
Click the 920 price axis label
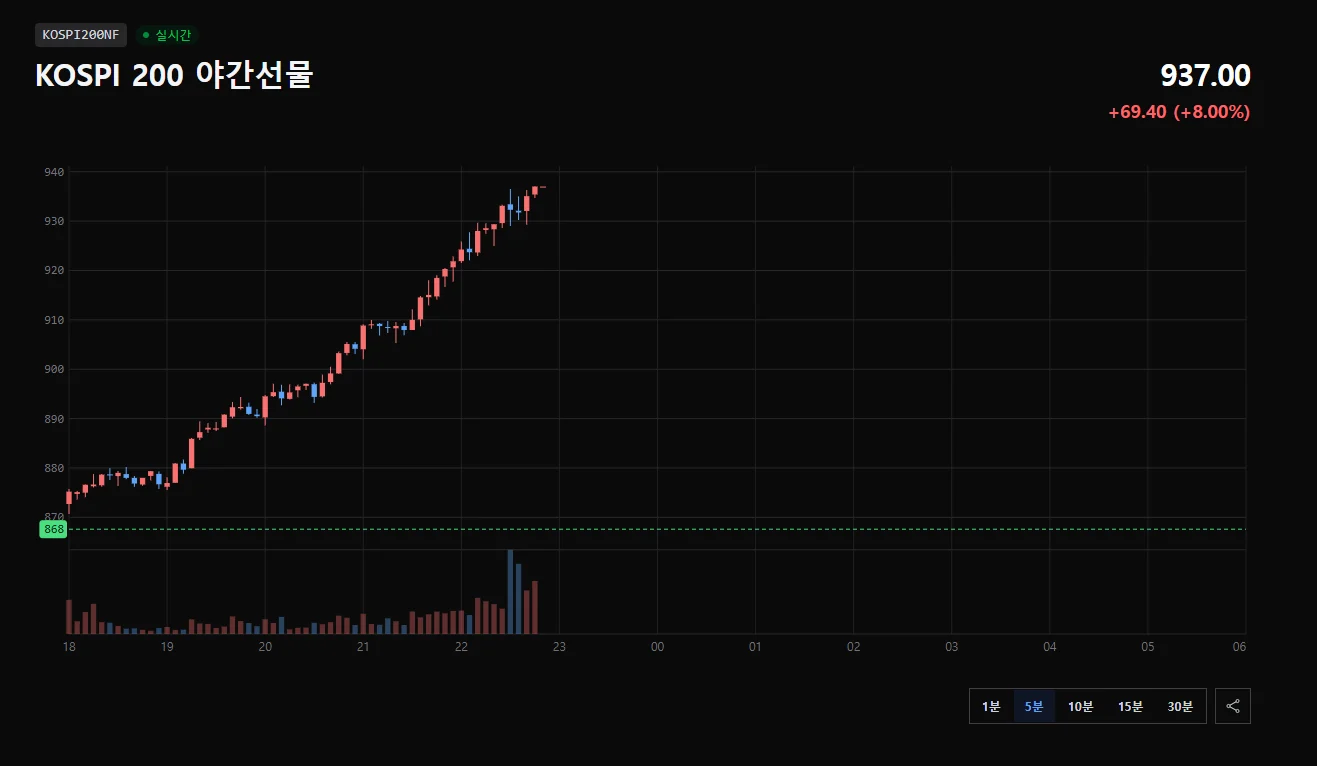point(54,270)
